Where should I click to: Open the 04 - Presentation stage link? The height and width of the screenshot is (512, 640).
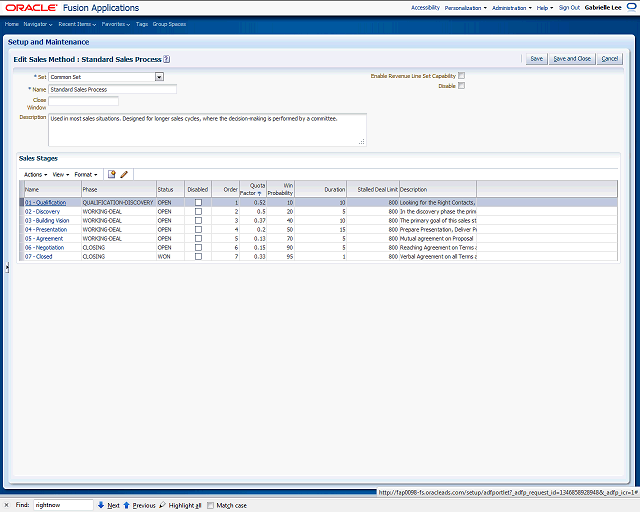(46, 229)
